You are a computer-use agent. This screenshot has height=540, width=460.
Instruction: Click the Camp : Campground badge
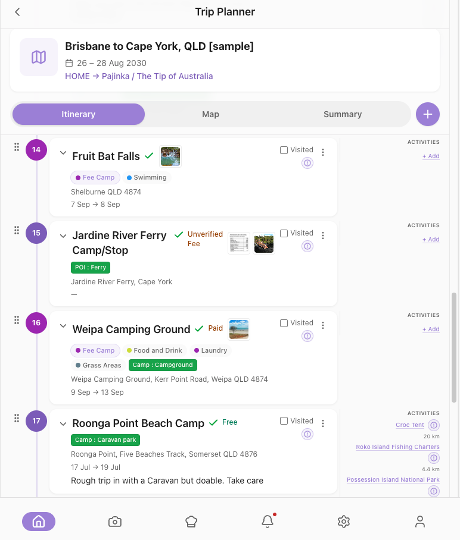point(163,365)
